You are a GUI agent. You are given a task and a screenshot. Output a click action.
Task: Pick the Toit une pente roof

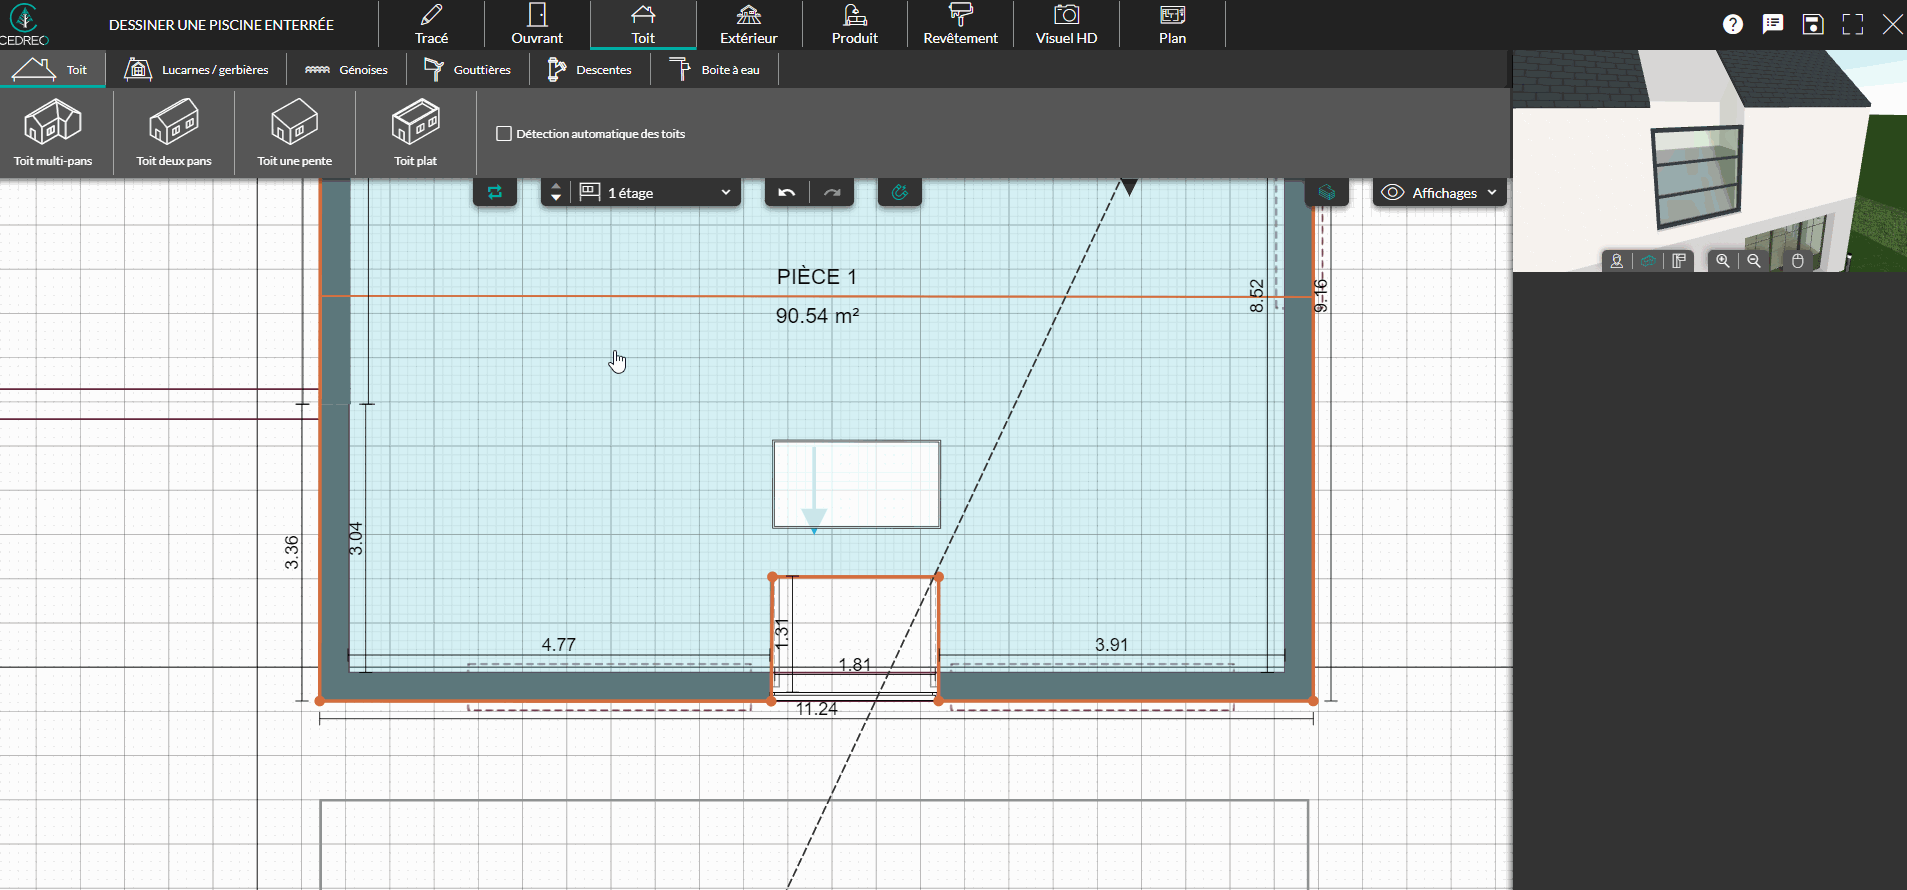[294, 132]
